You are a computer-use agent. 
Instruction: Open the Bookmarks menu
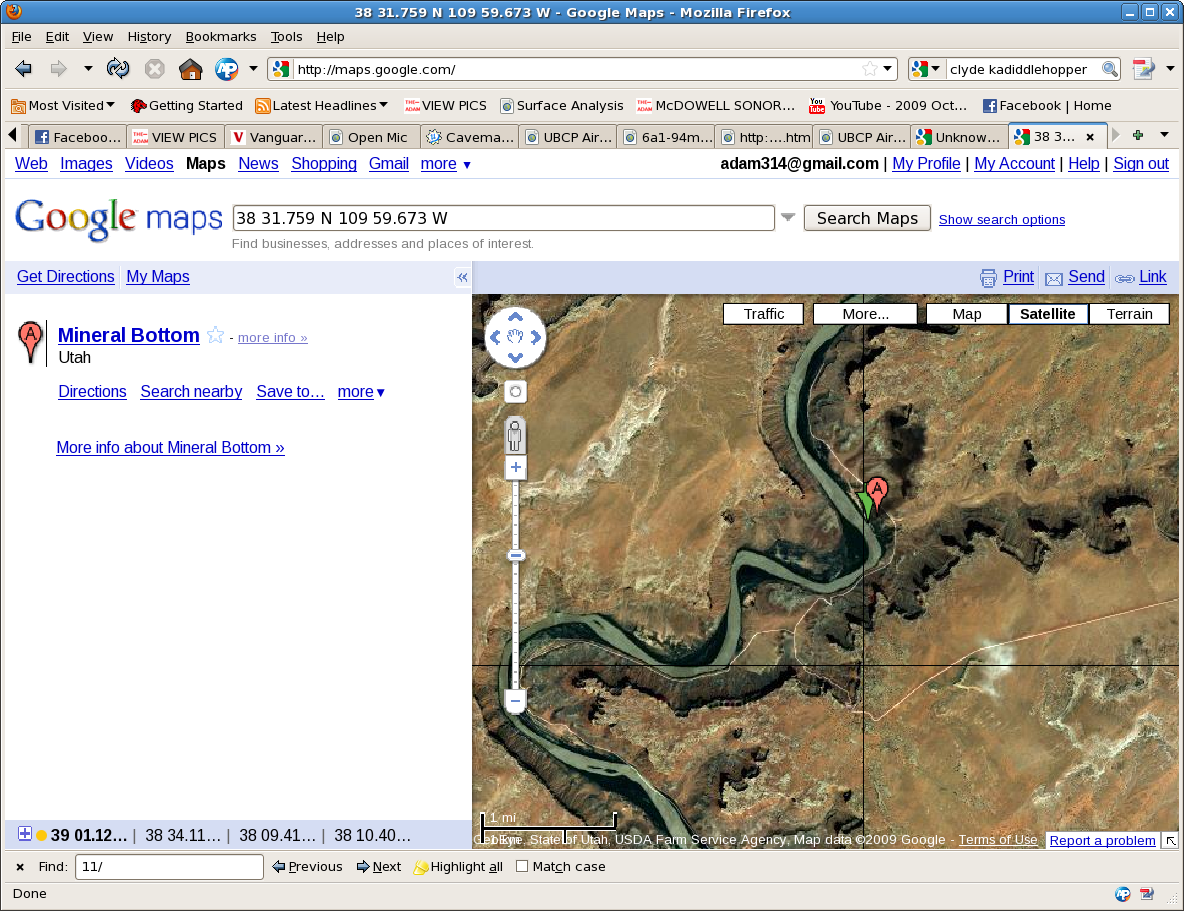click(220, 37)
